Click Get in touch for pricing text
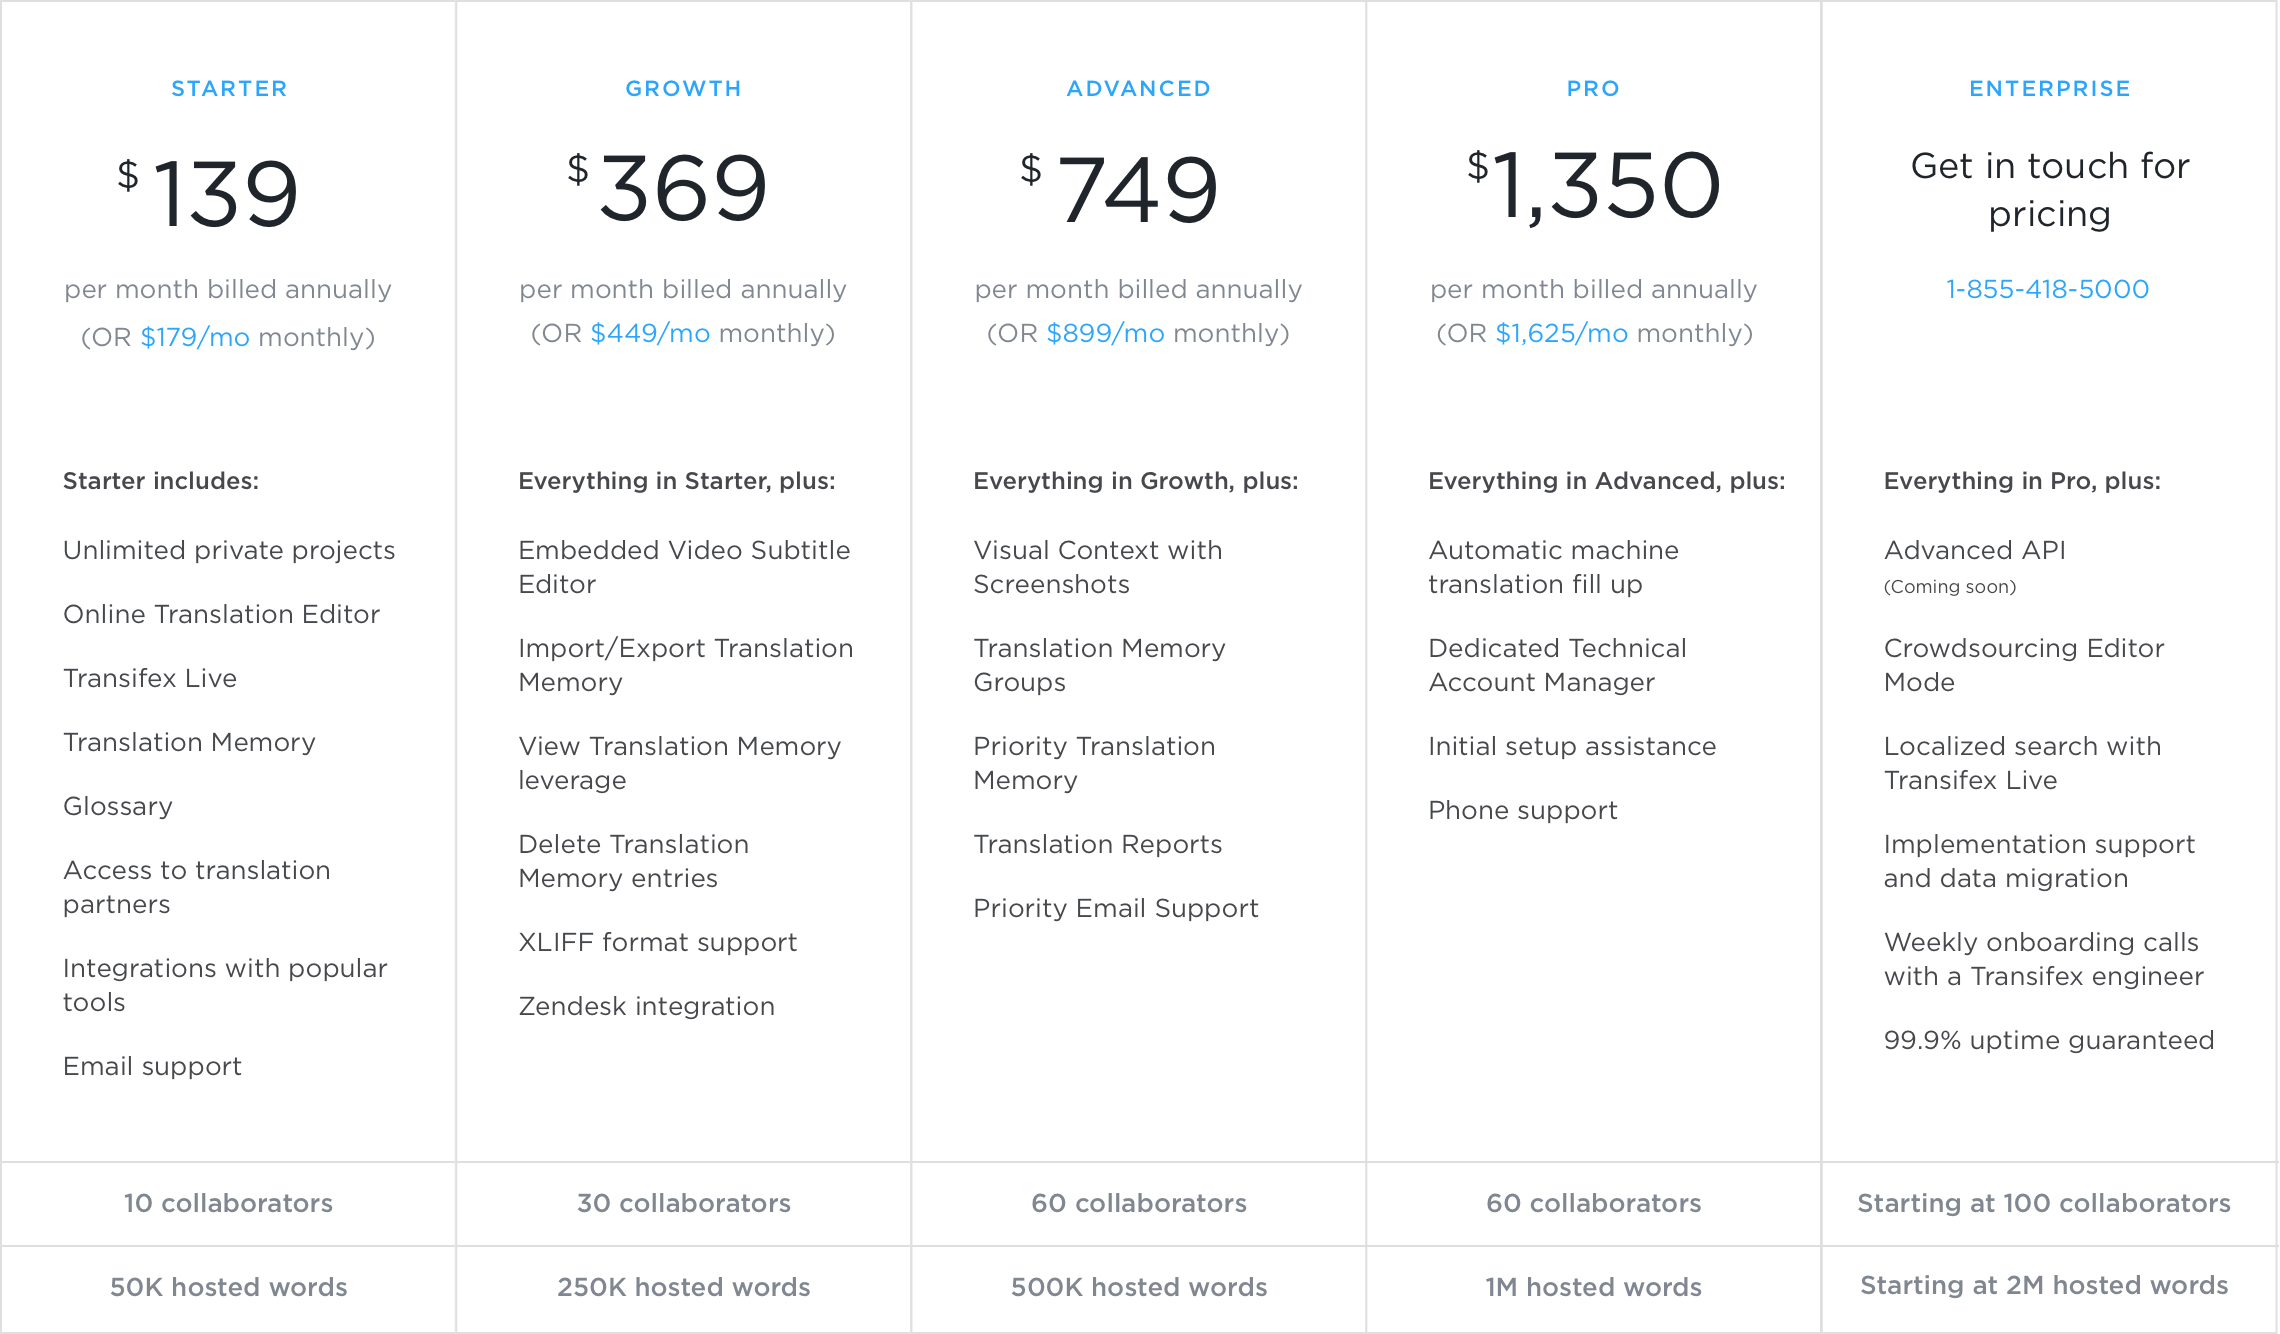Image resolution: width=2280 pixels, height=1334 pixels. [2050, 189]
